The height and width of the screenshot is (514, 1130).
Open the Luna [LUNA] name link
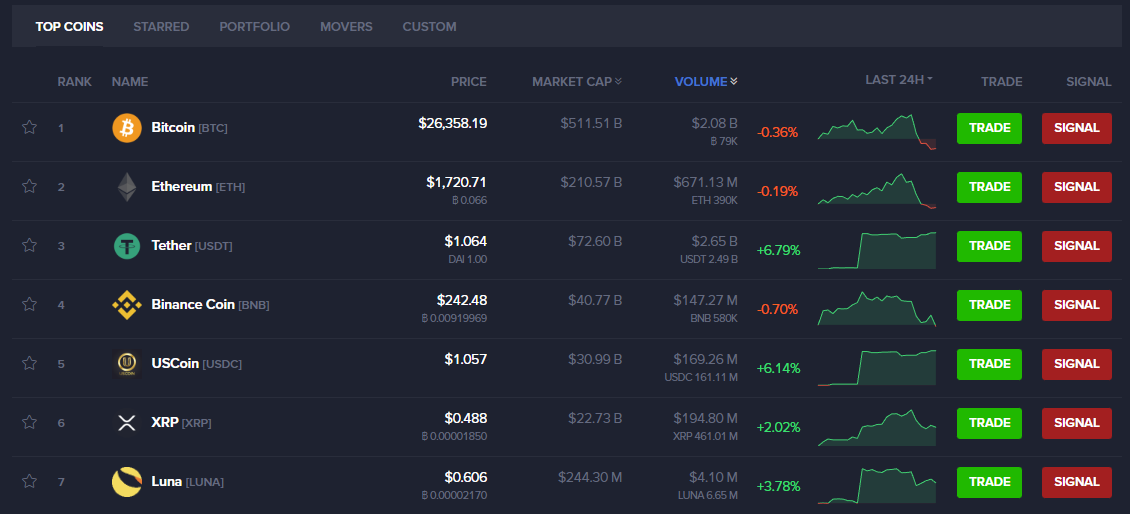[187, 482]
